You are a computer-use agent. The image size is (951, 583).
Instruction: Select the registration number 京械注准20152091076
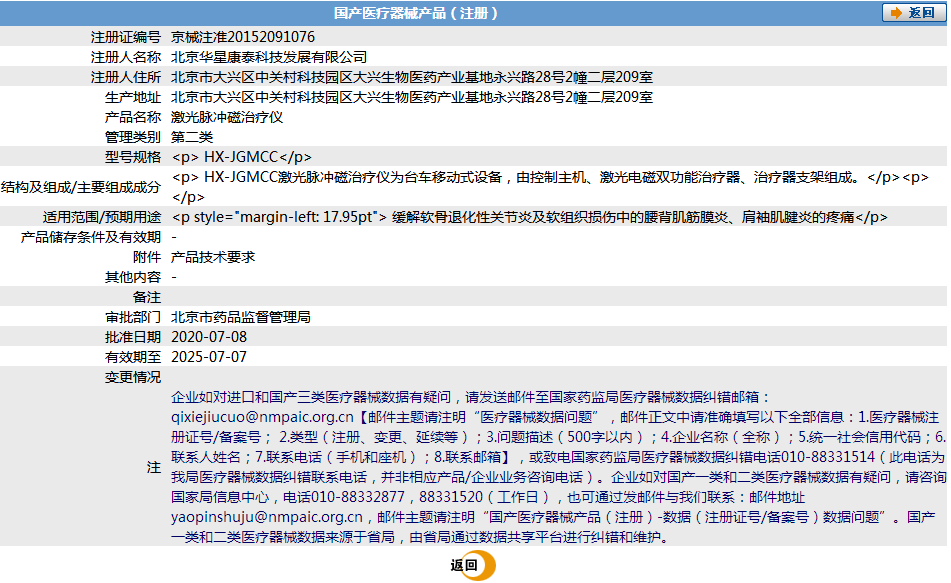(x=243, y=37)
